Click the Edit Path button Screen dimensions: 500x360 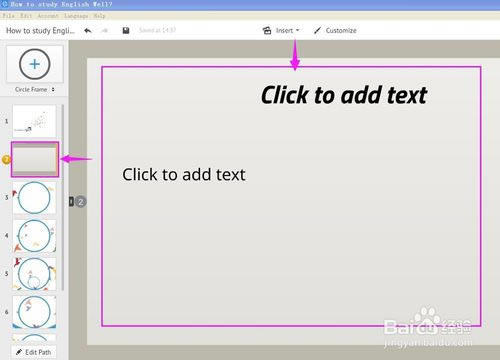(x=34, y=352)
